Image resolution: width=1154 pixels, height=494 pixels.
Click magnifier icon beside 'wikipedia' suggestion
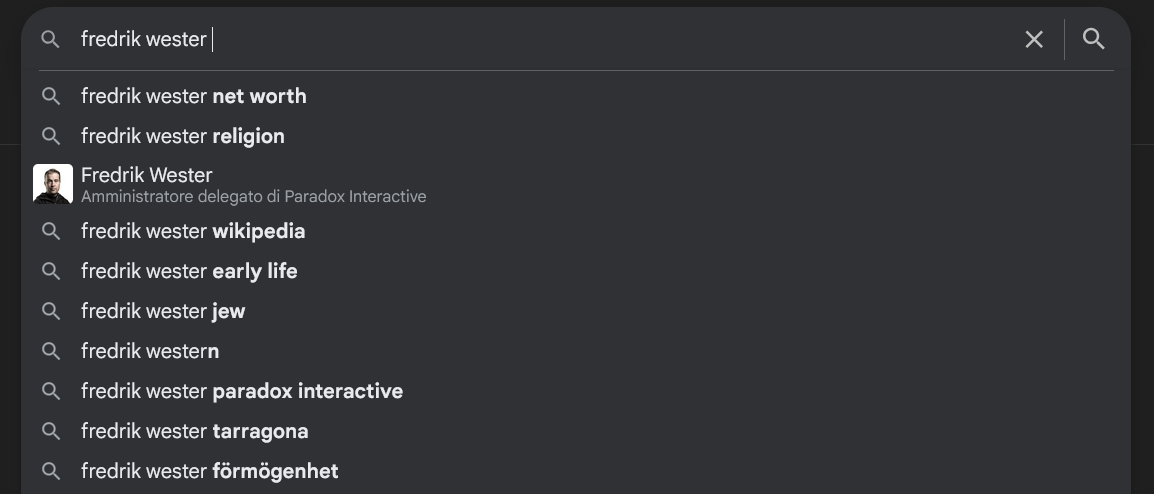tap(51, 231)
